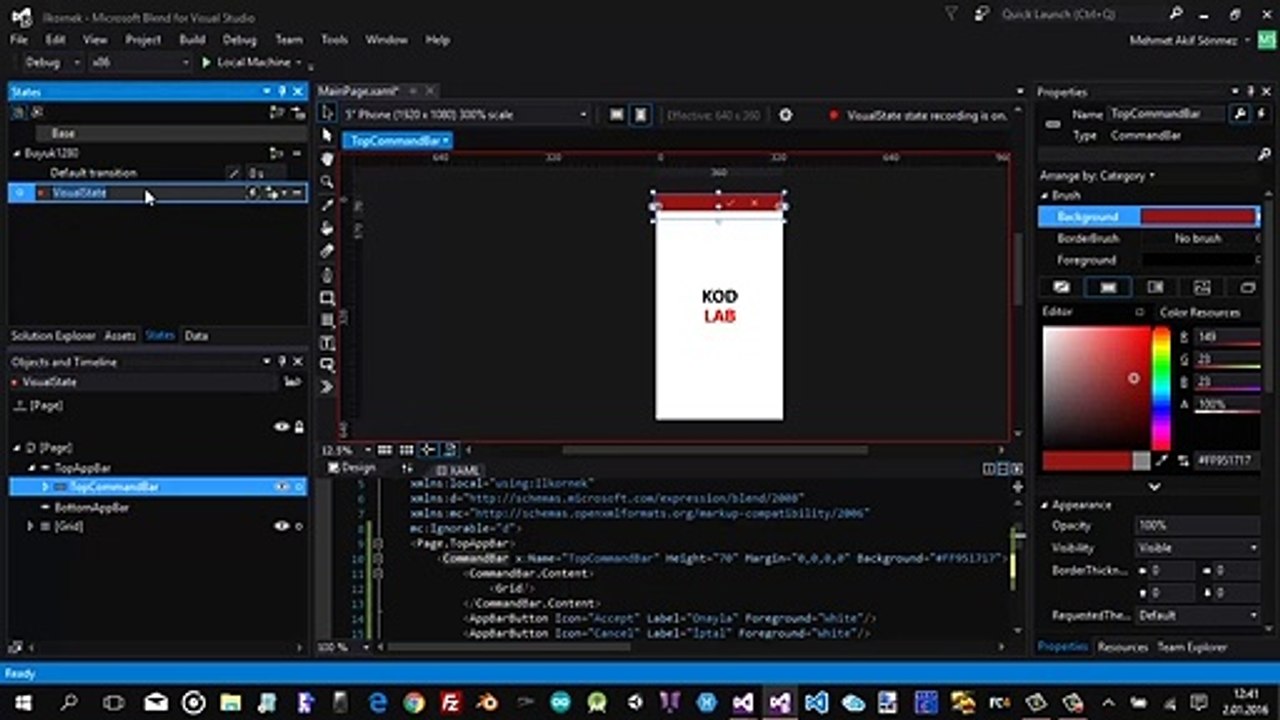Switch to the Resources tab
The height and width of the screenshot is (720, 1280).
point(1122,647)
